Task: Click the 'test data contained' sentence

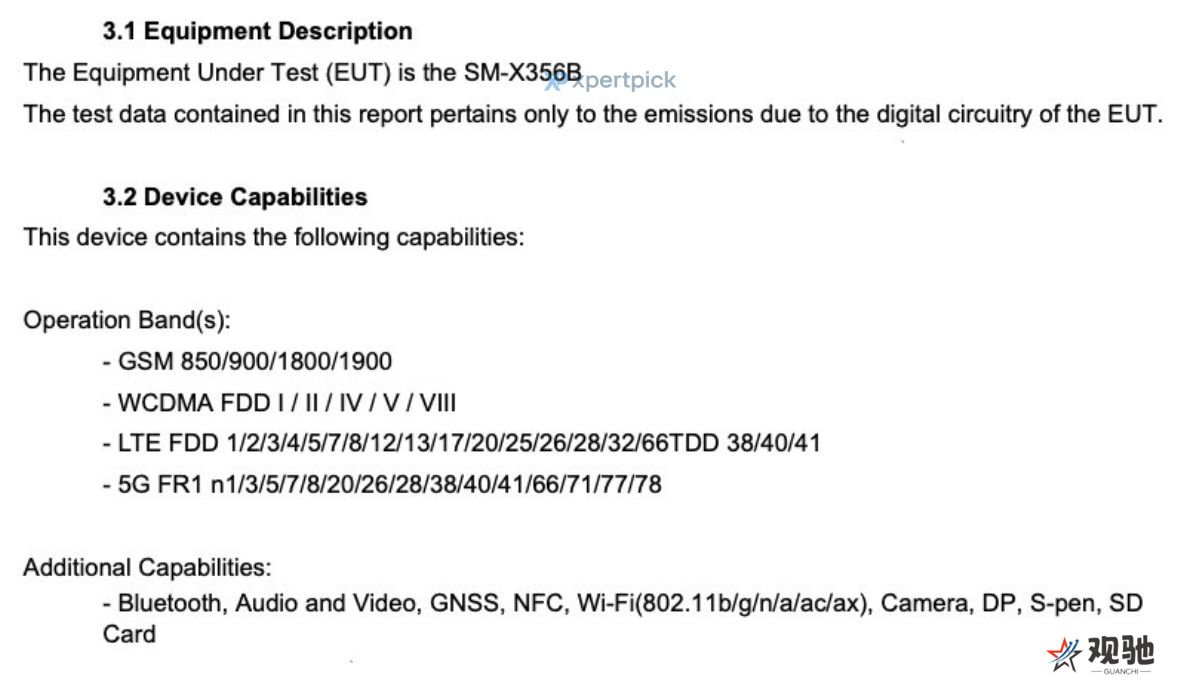Action: click(x=593, y=114)
